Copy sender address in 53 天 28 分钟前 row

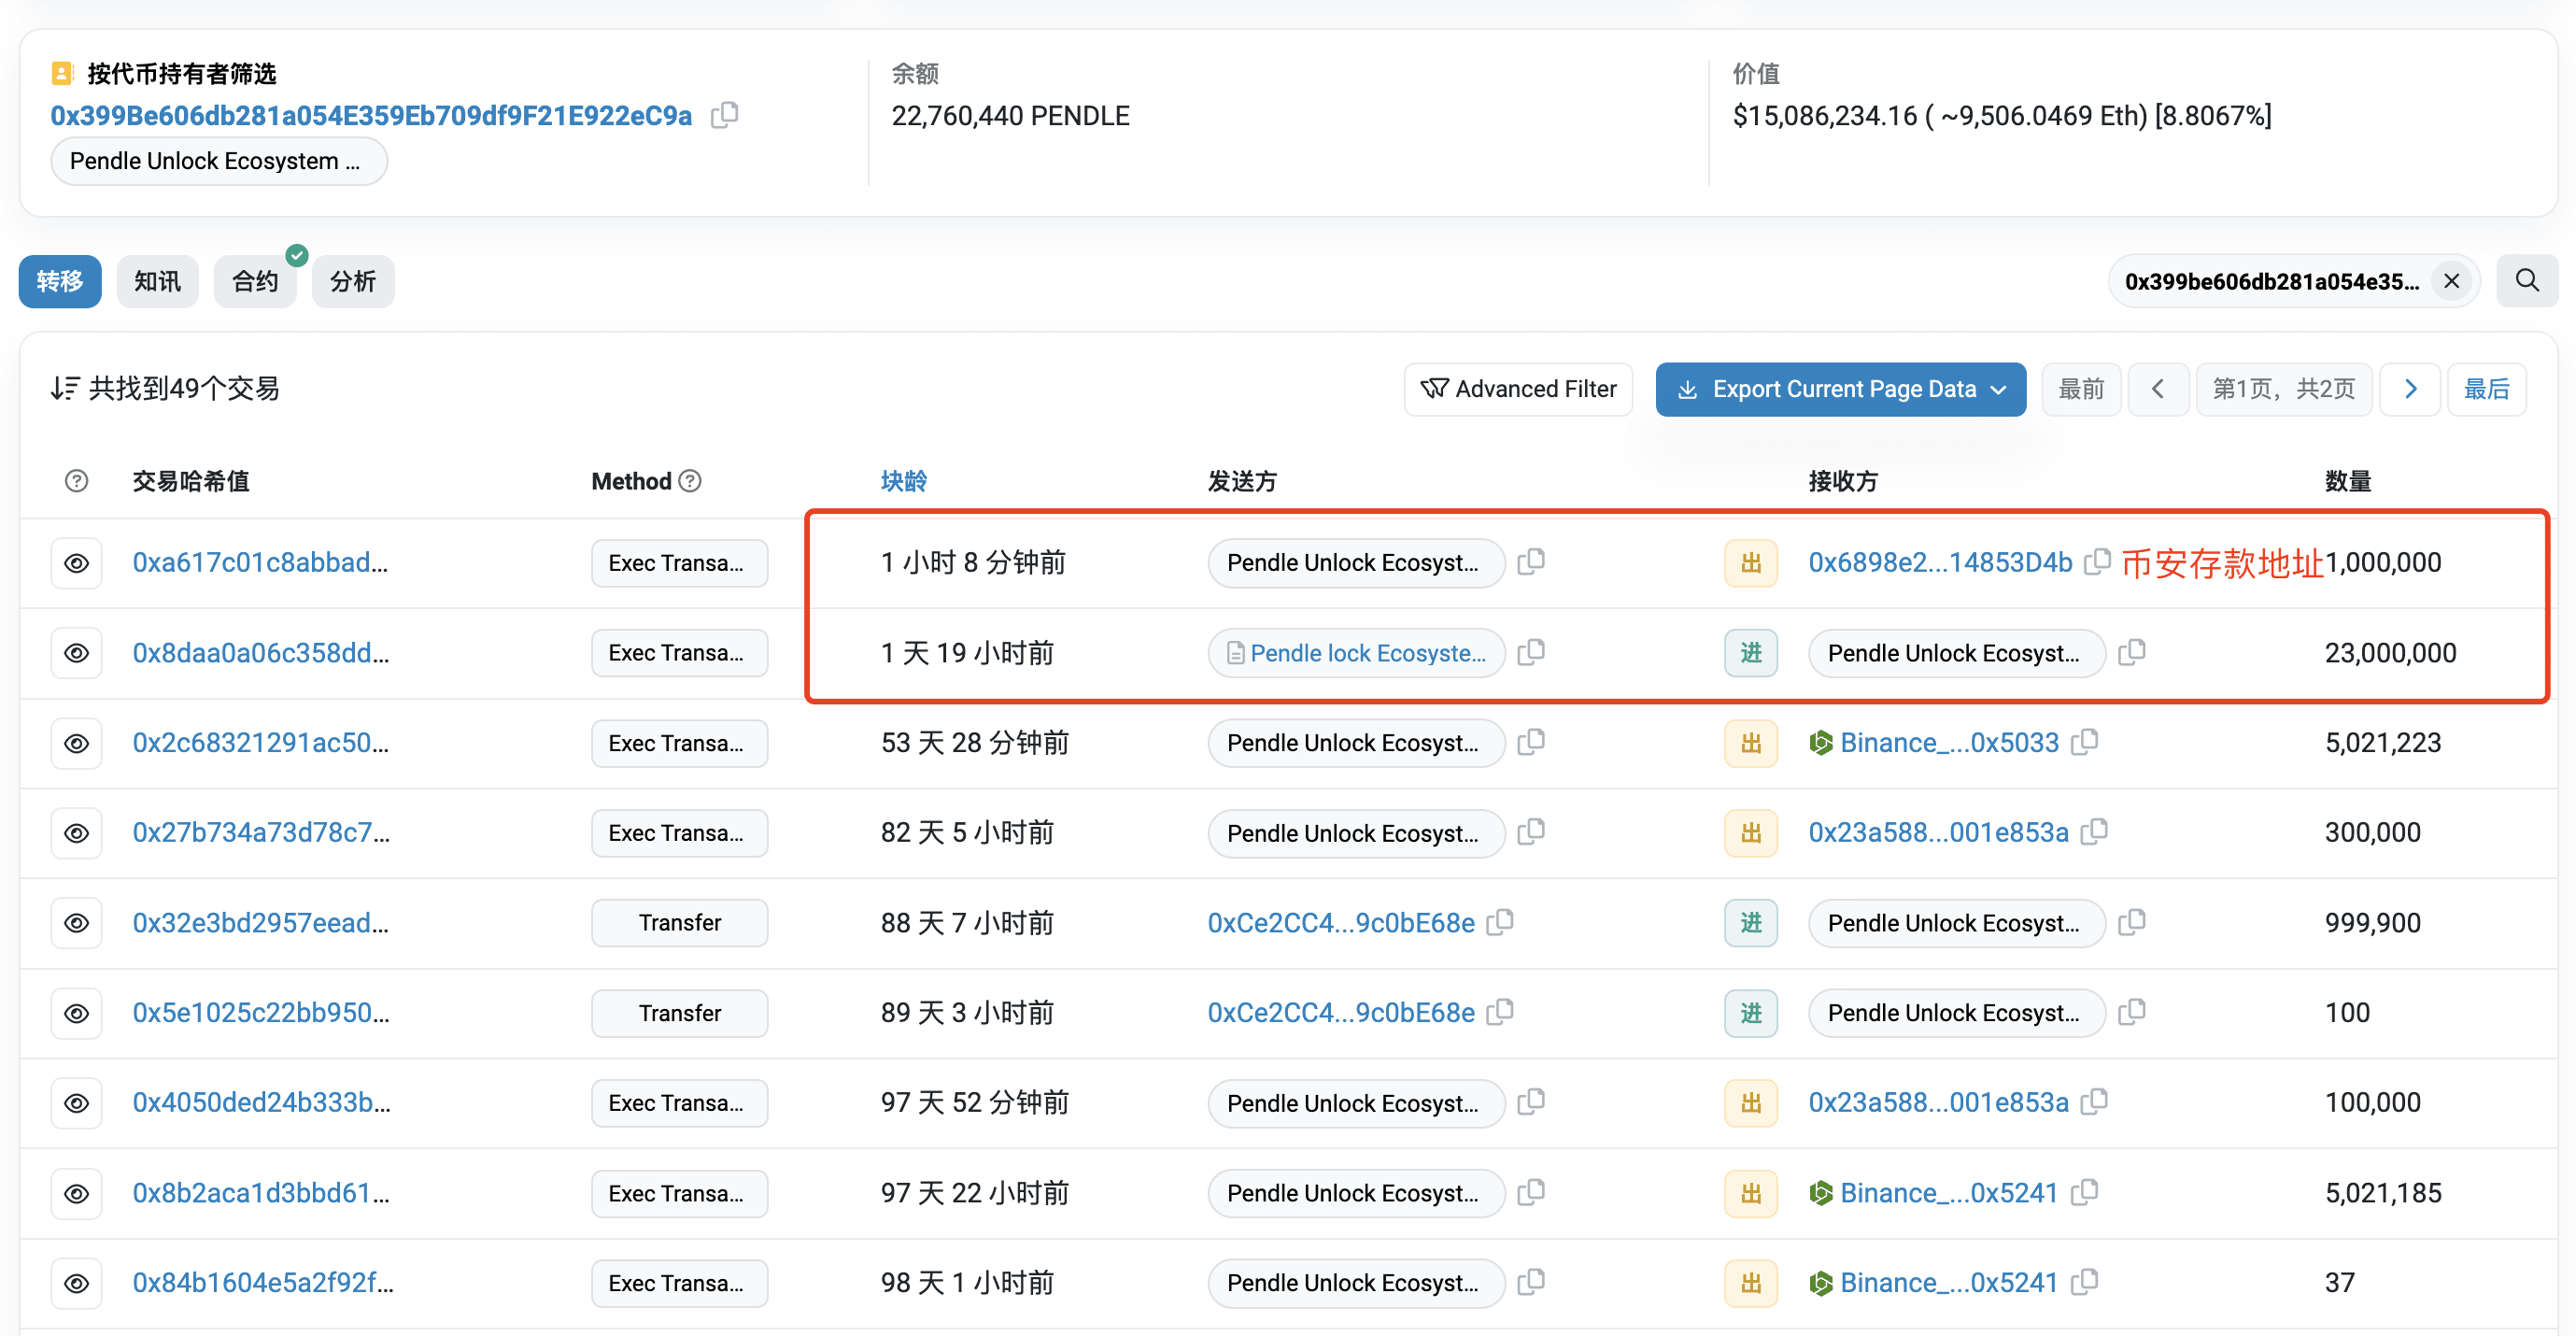[x=1531, y=743]
